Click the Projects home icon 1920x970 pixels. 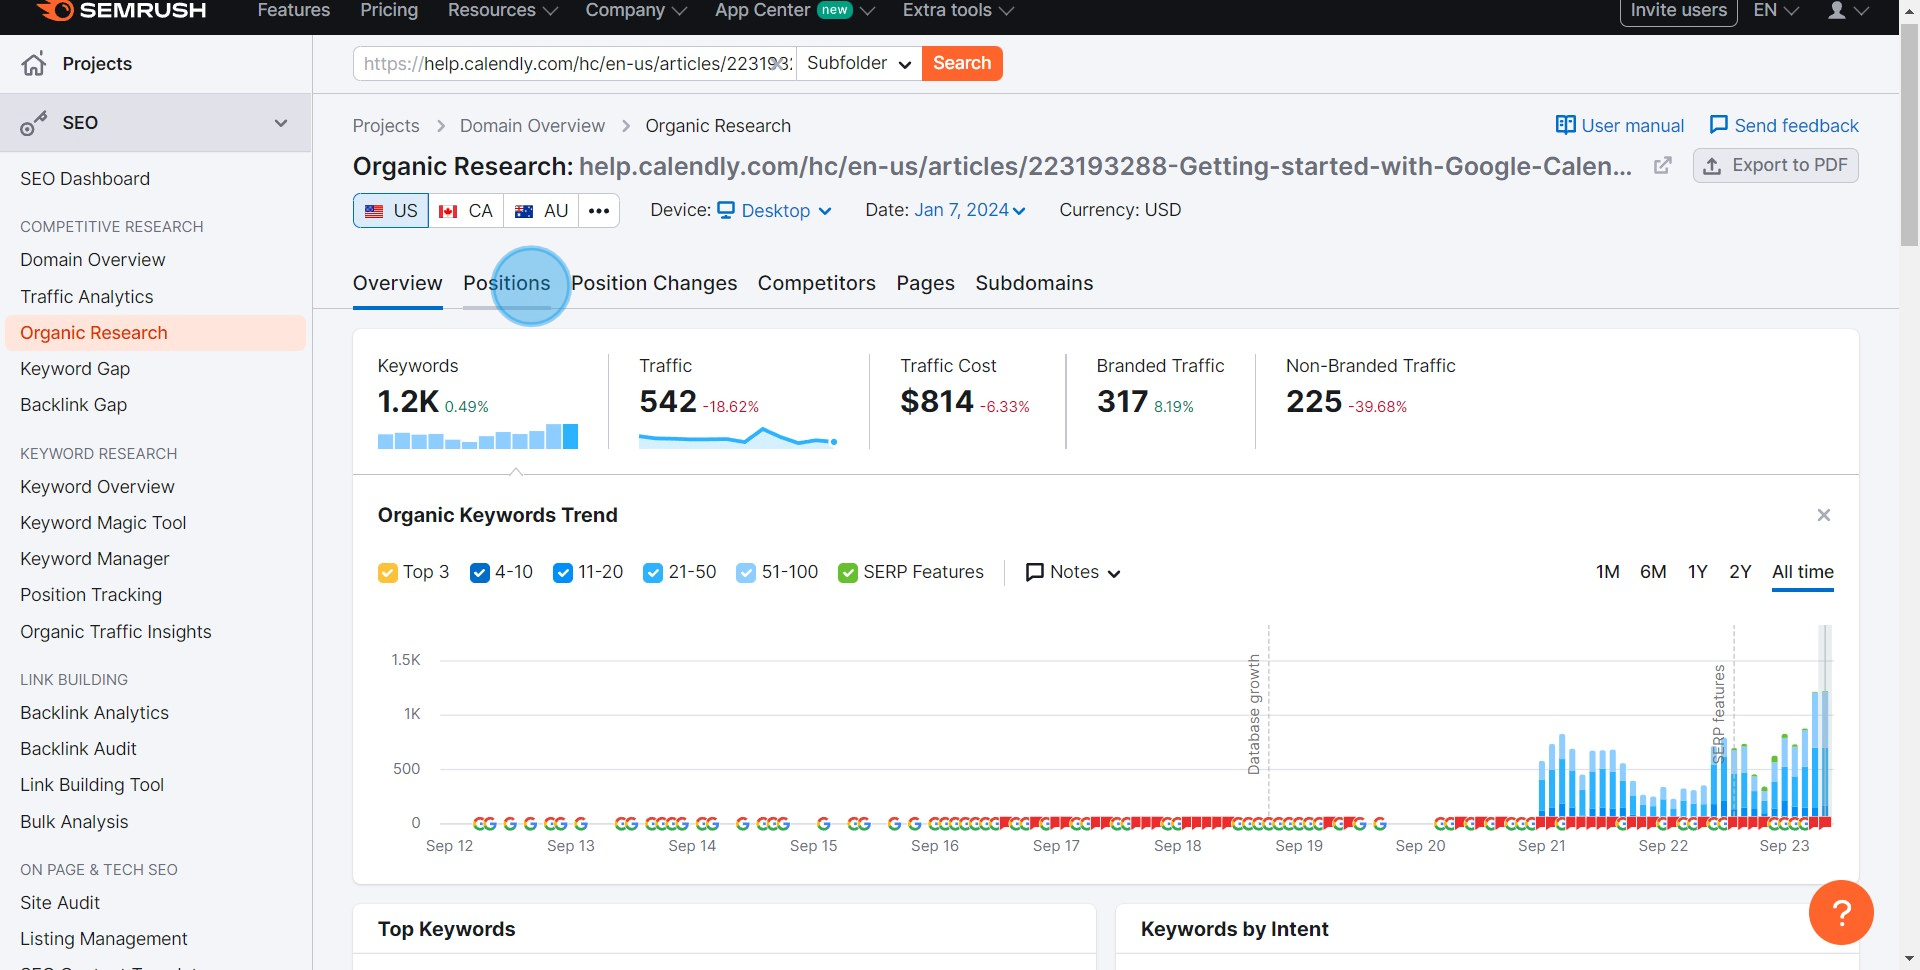(x=34, y=64)
